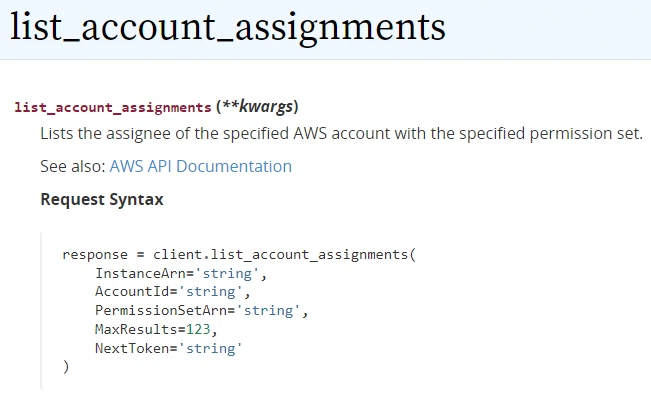The width and height of the screenshot is (651, 406).
Task: Click the description sentence about assignee
Action: (341, 133)
